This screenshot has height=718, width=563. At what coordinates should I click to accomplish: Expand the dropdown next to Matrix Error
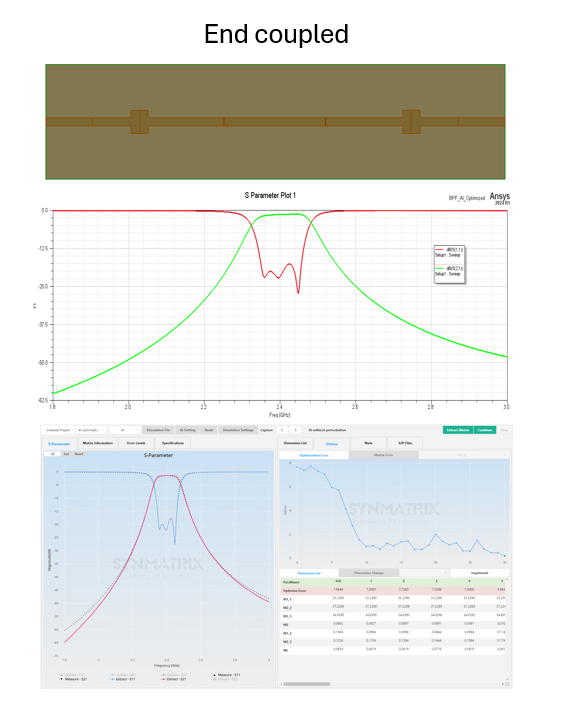click(464, 455)
